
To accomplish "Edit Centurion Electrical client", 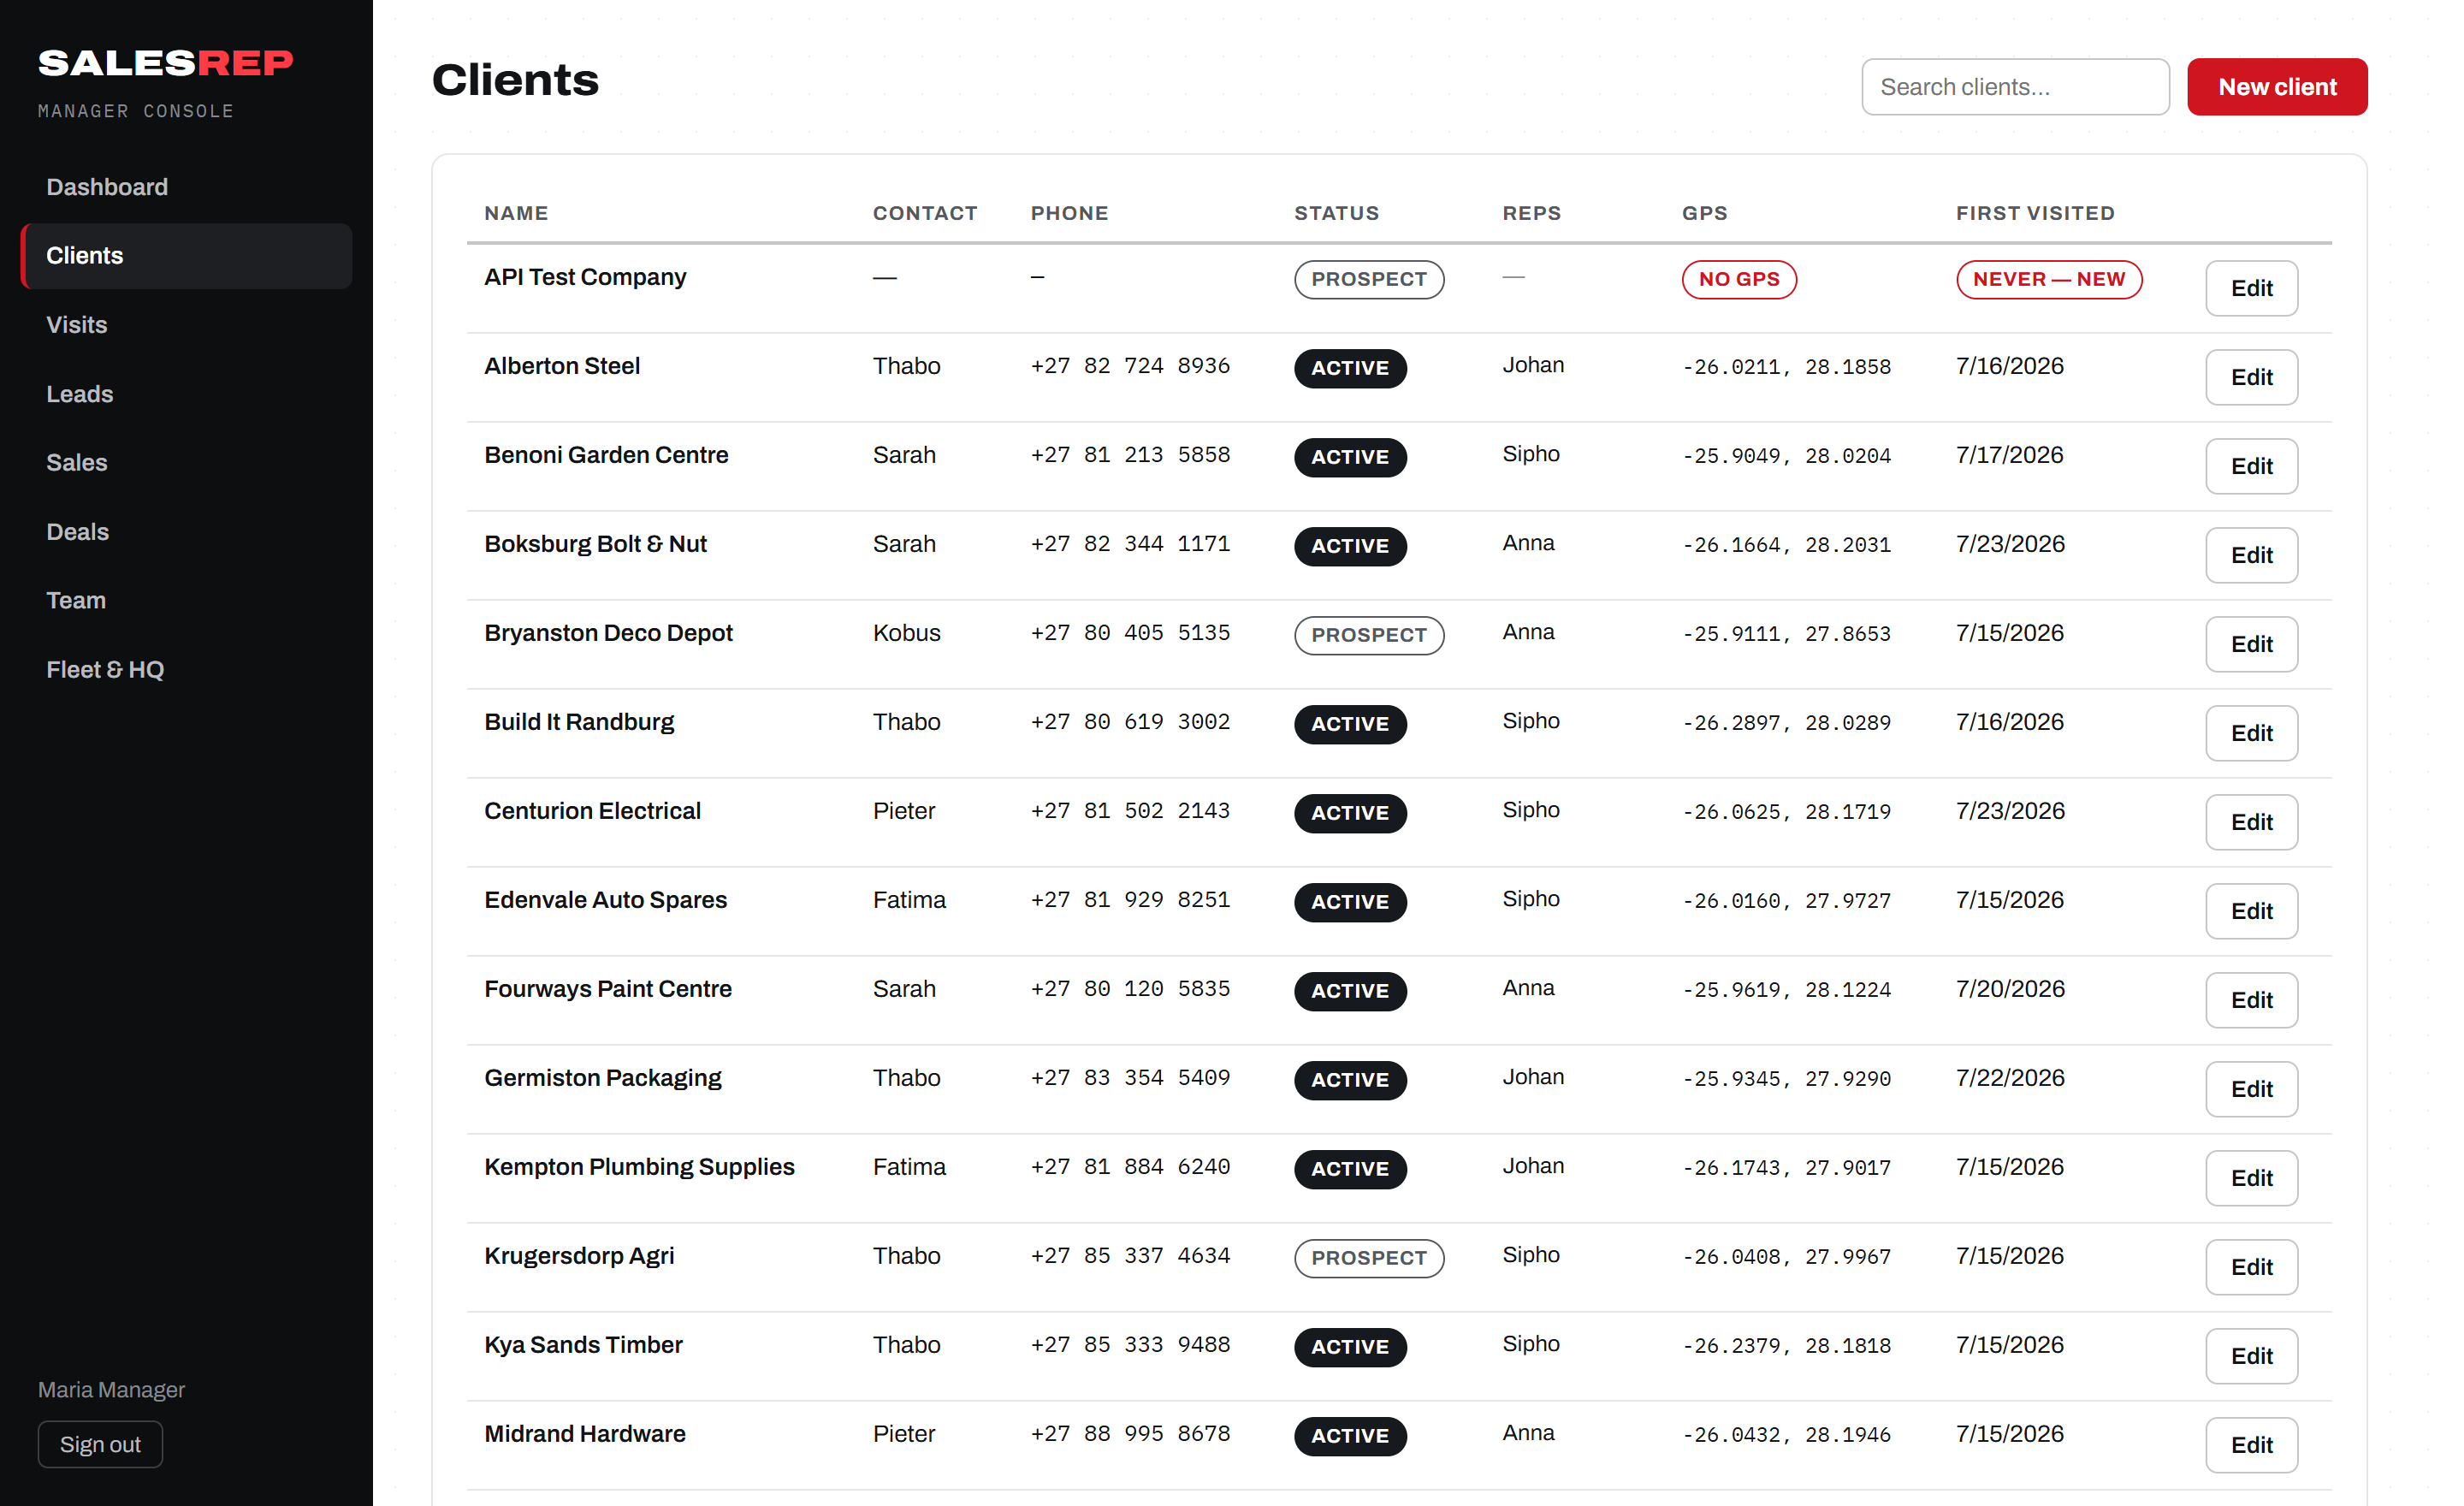I will pos(2251,822).
